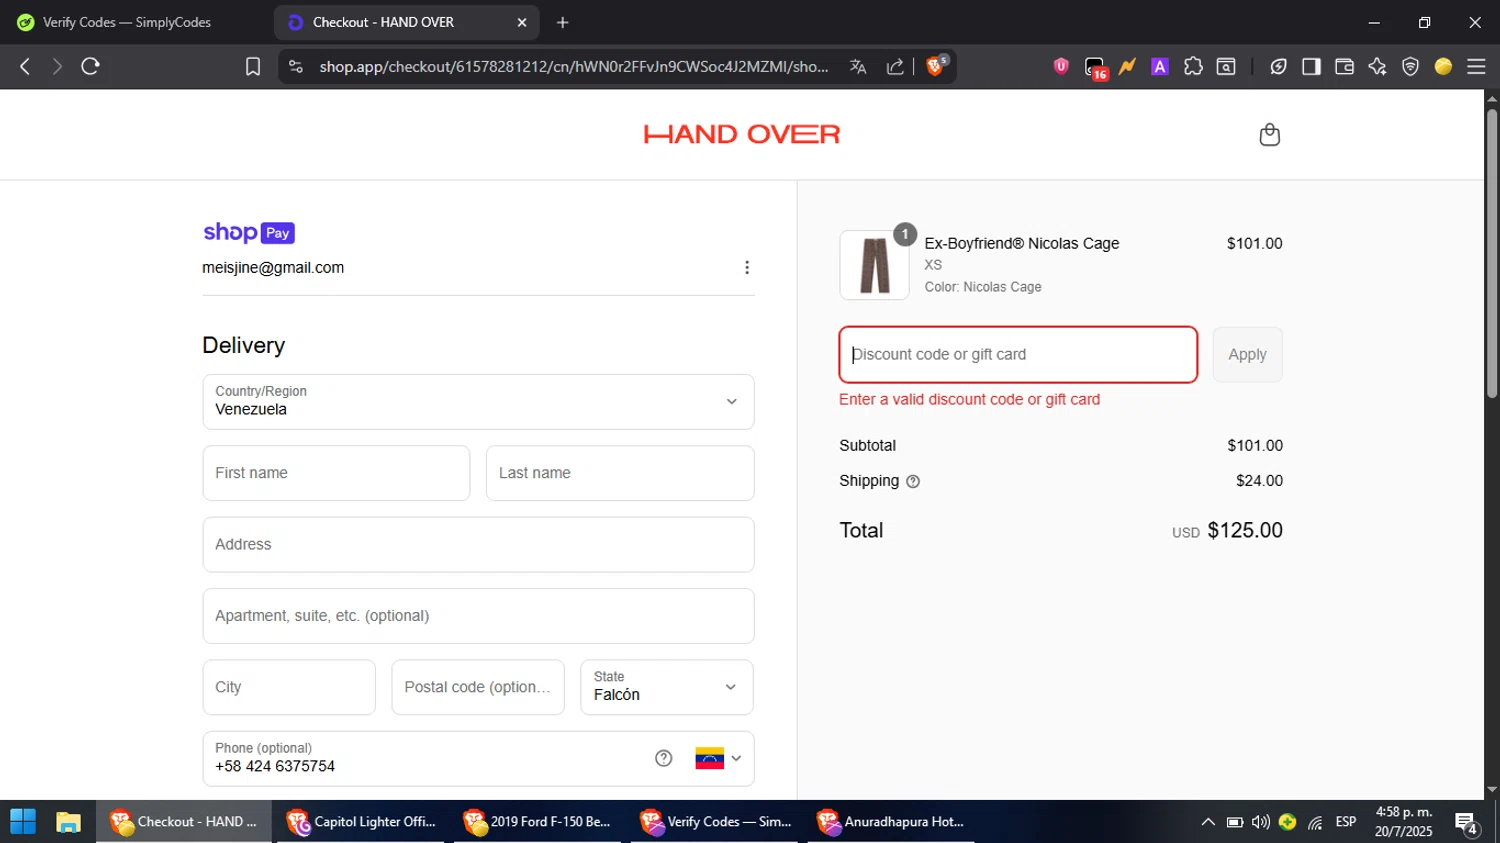Switch to Verify Codes — SimplyCodes tab

pos(126,22)
